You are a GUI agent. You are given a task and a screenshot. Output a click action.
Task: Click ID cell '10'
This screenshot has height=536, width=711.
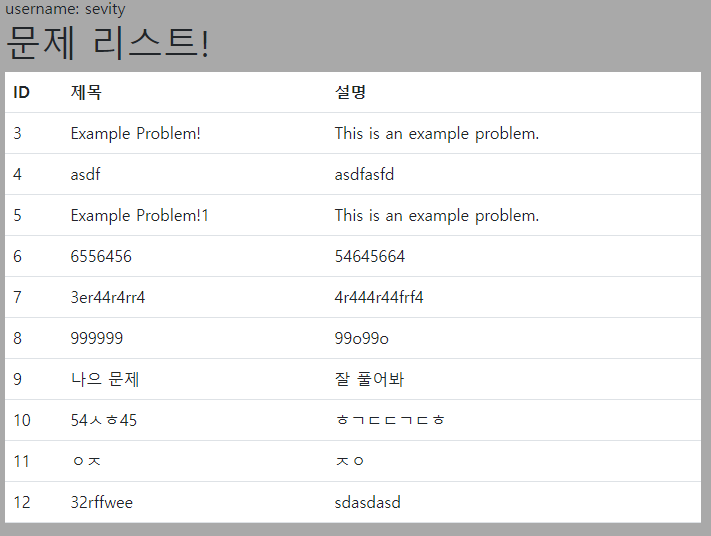[22, 420]
